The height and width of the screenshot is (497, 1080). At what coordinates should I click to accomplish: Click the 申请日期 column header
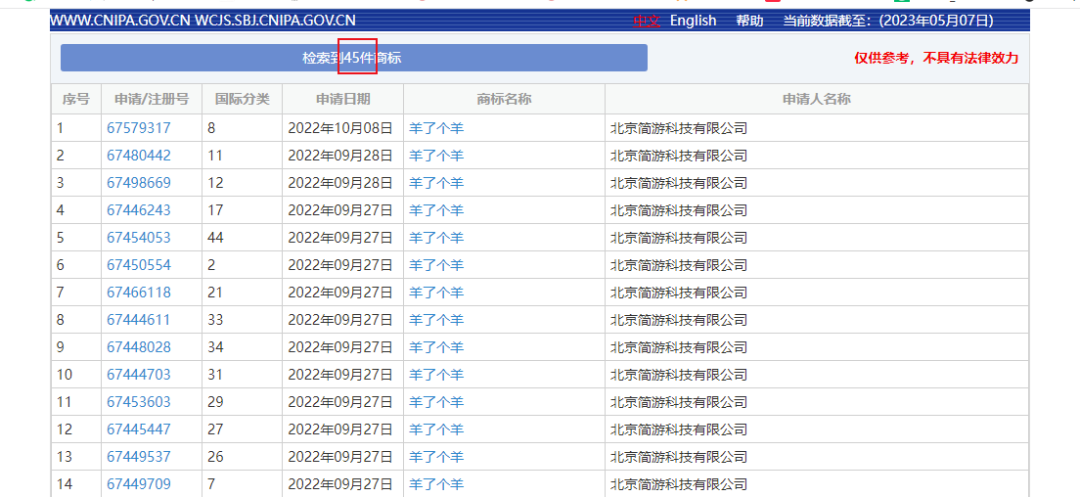click(x=343, y=99)
